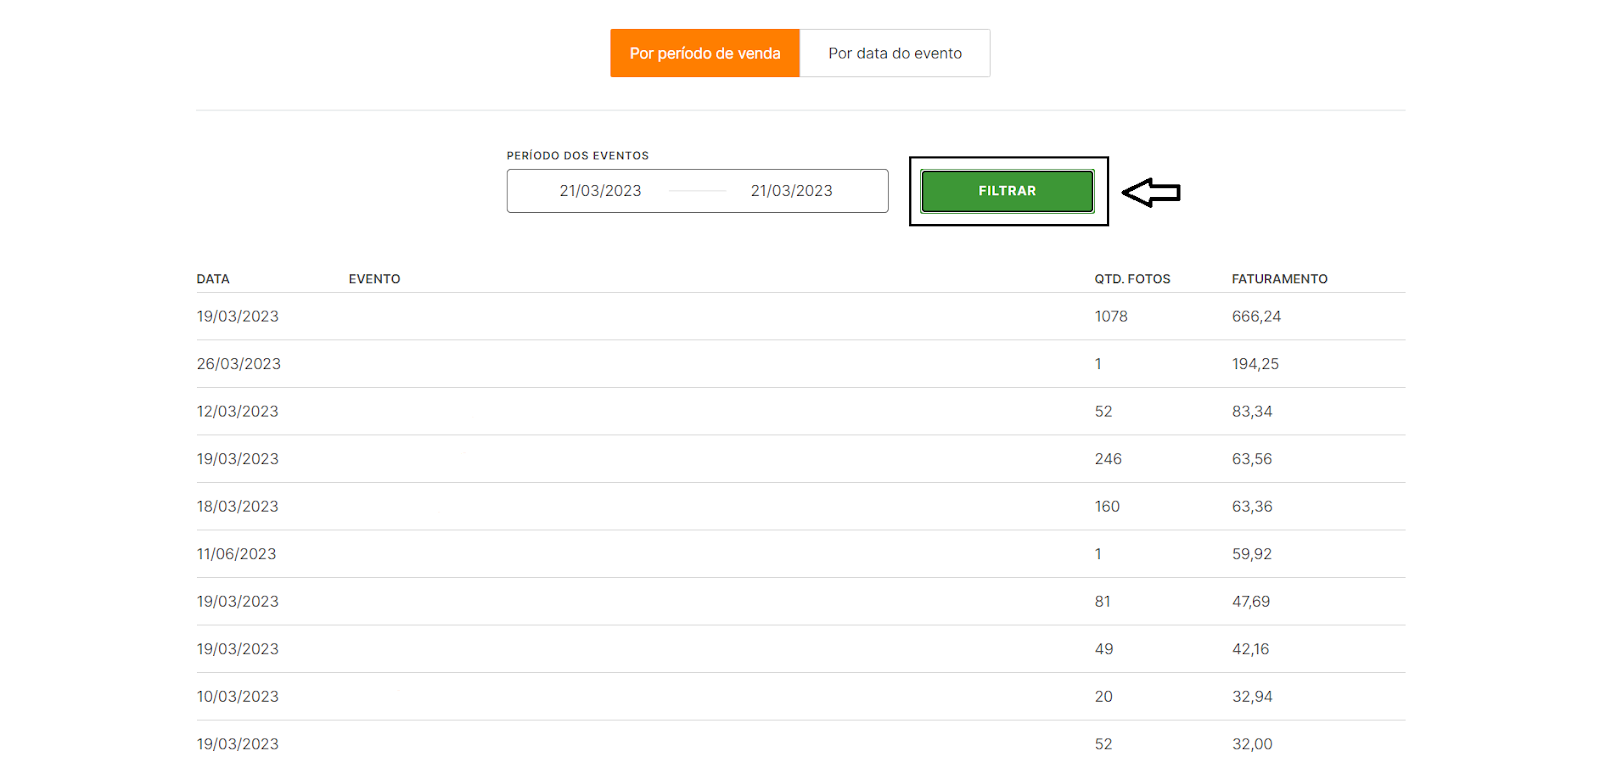Viewport: 1600px width, 757px height.
Task: Click the arrow pointing to FILTRAR
Action: tap(1151, 192)
